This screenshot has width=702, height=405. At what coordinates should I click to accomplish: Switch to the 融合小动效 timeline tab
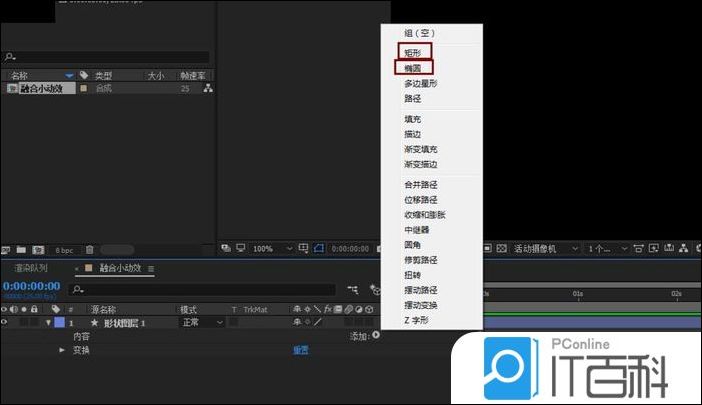120,268
